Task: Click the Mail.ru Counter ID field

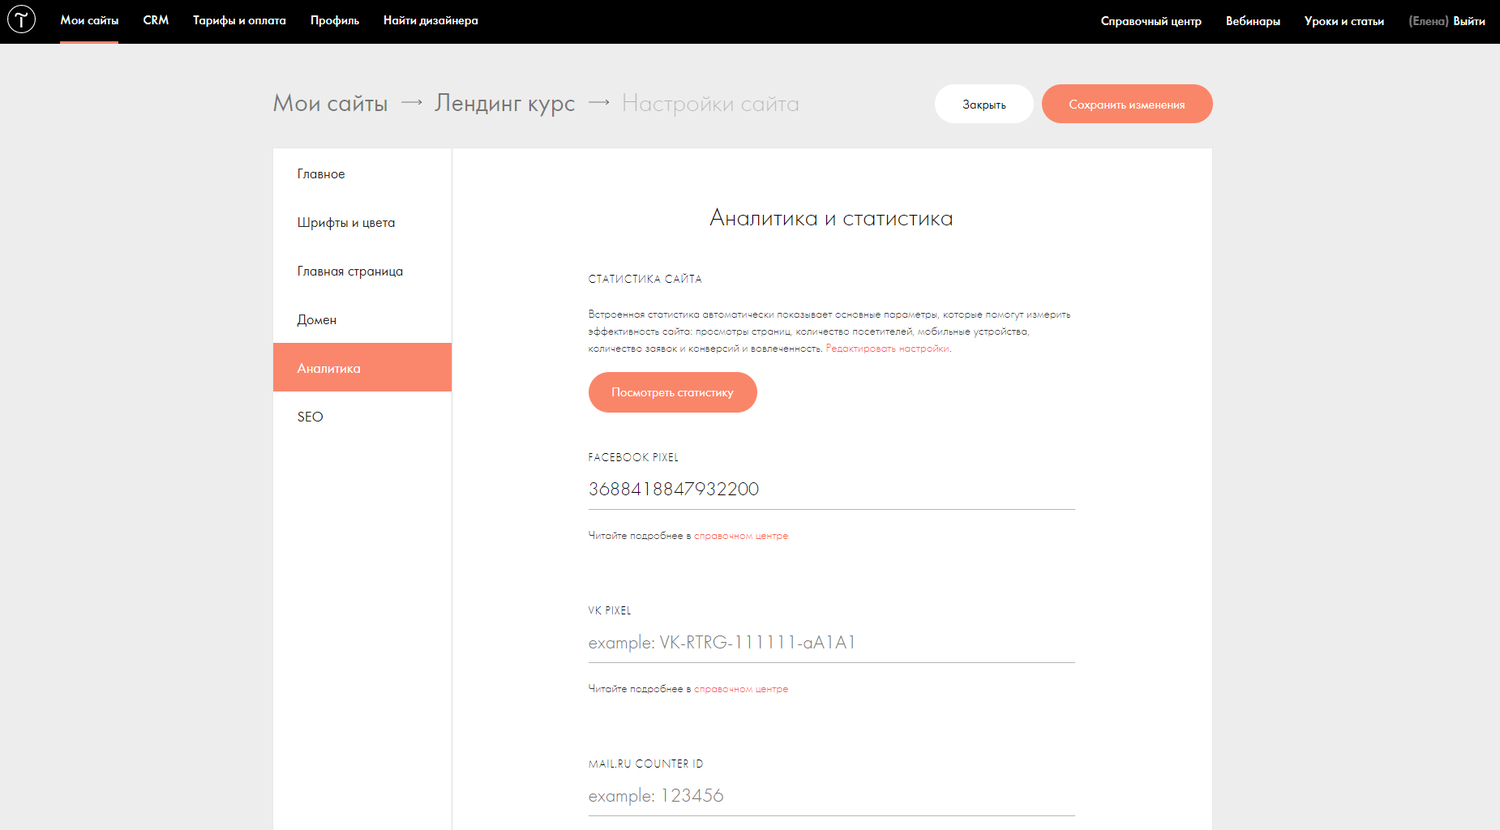Action: coord(831,796)
